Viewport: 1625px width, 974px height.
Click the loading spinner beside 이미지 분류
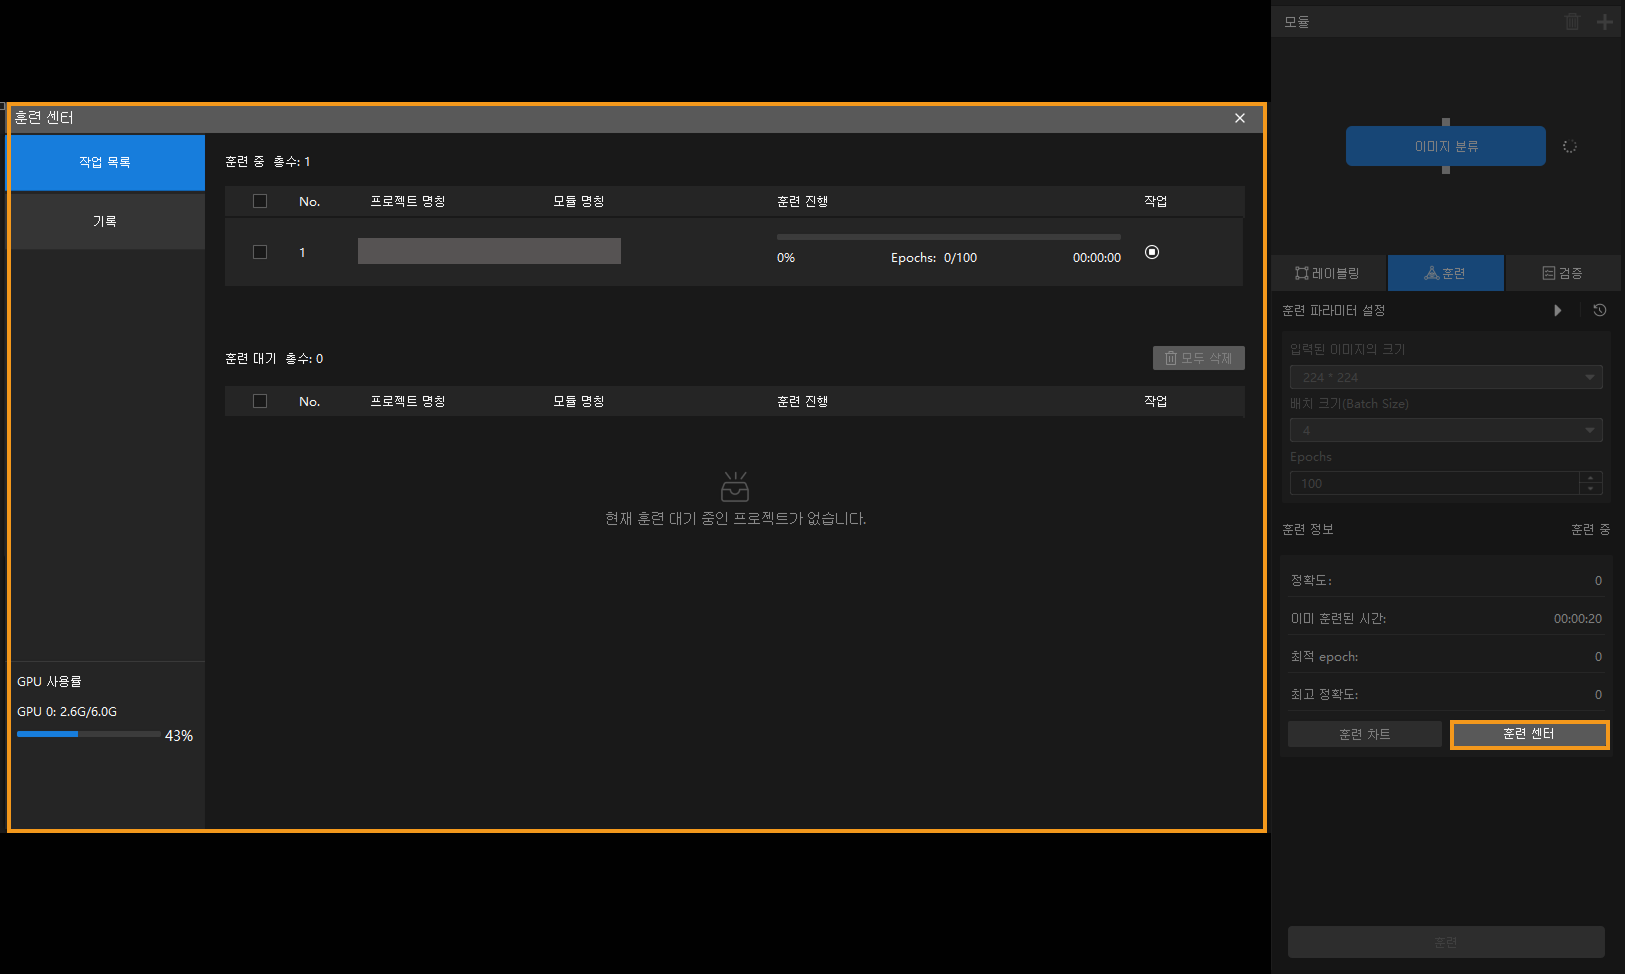(1570, 146)
